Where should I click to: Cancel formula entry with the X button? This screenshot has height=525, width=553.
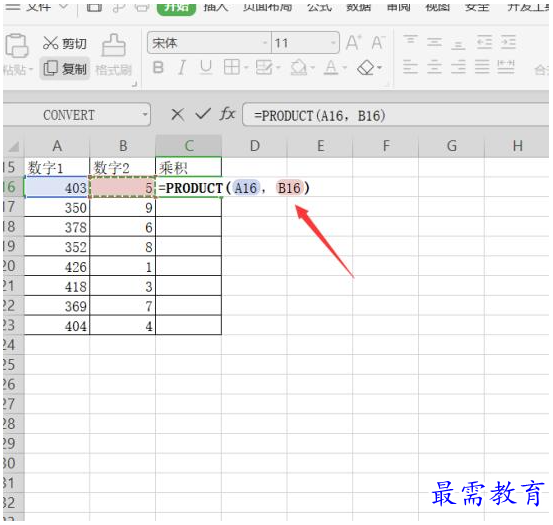tap(177, 115)
